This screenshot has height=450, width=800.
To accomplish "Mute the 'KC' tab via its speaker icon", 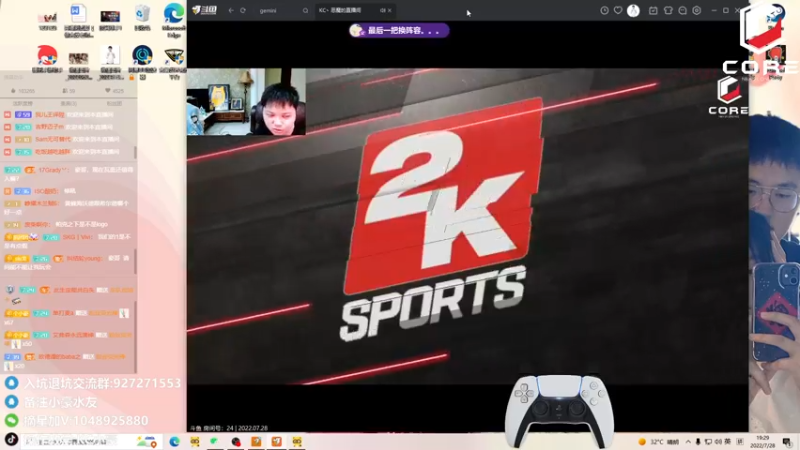I will pos(382,10).
